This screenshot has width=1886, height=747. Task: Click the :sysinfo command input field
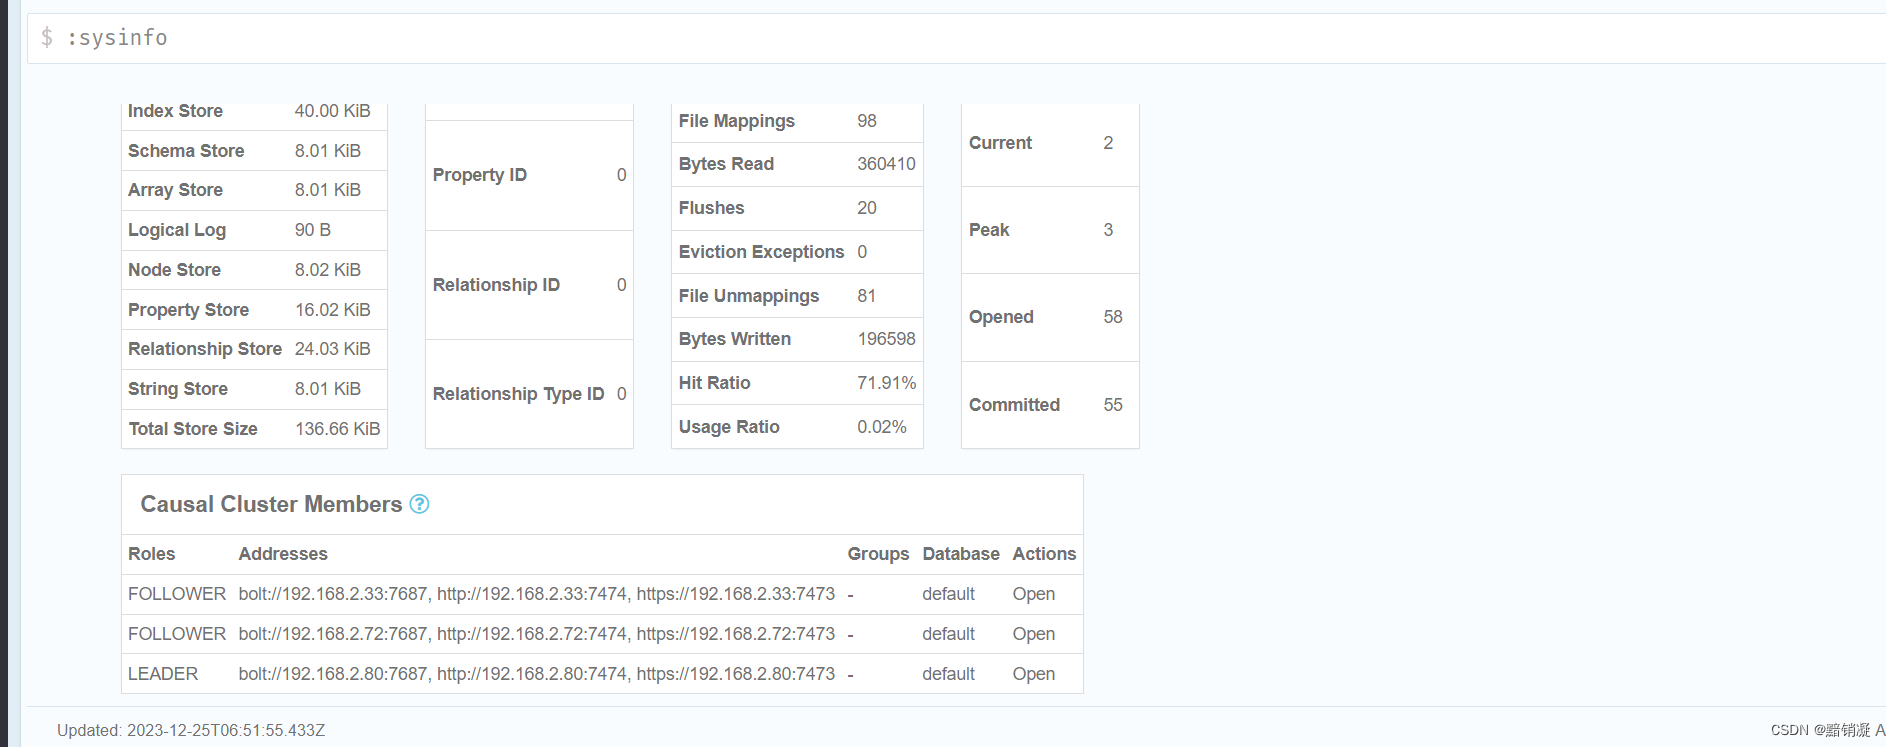point(956,38)
